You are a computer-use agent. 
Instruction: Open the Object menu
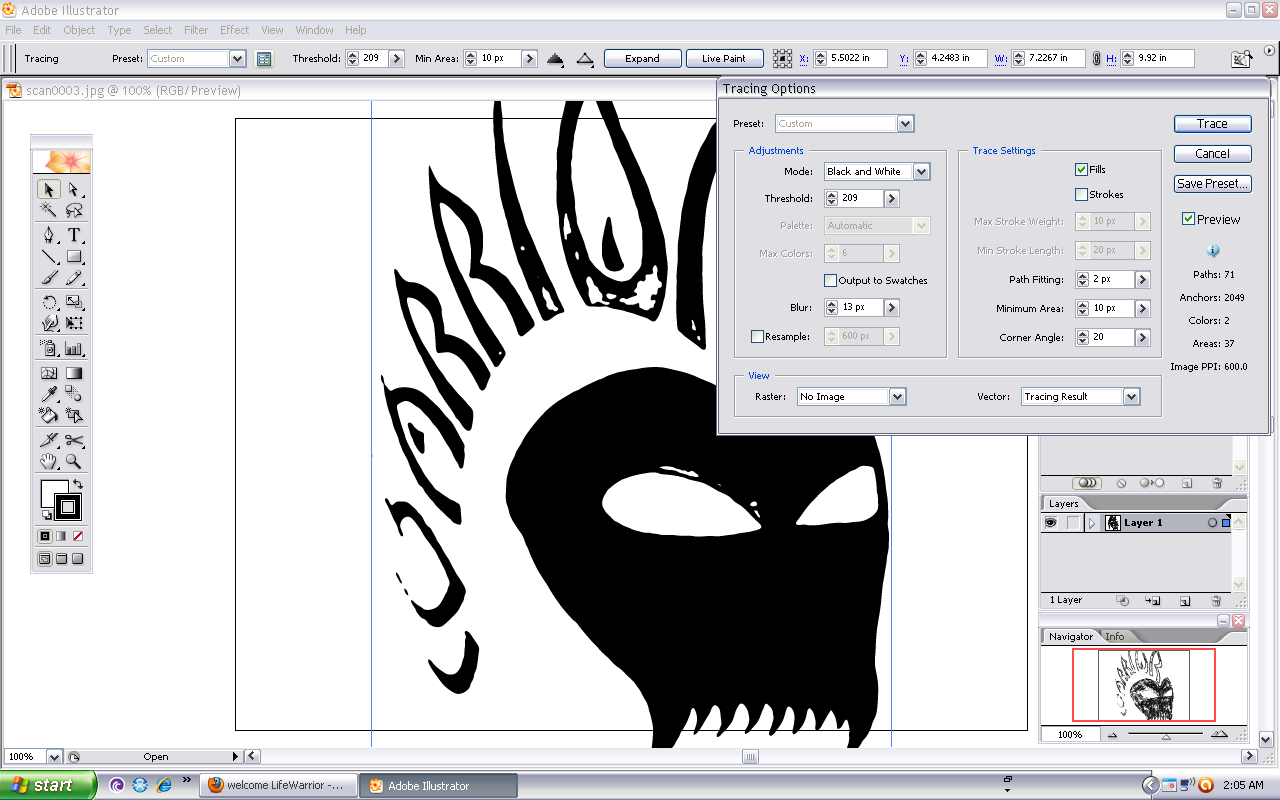point(79,30)
